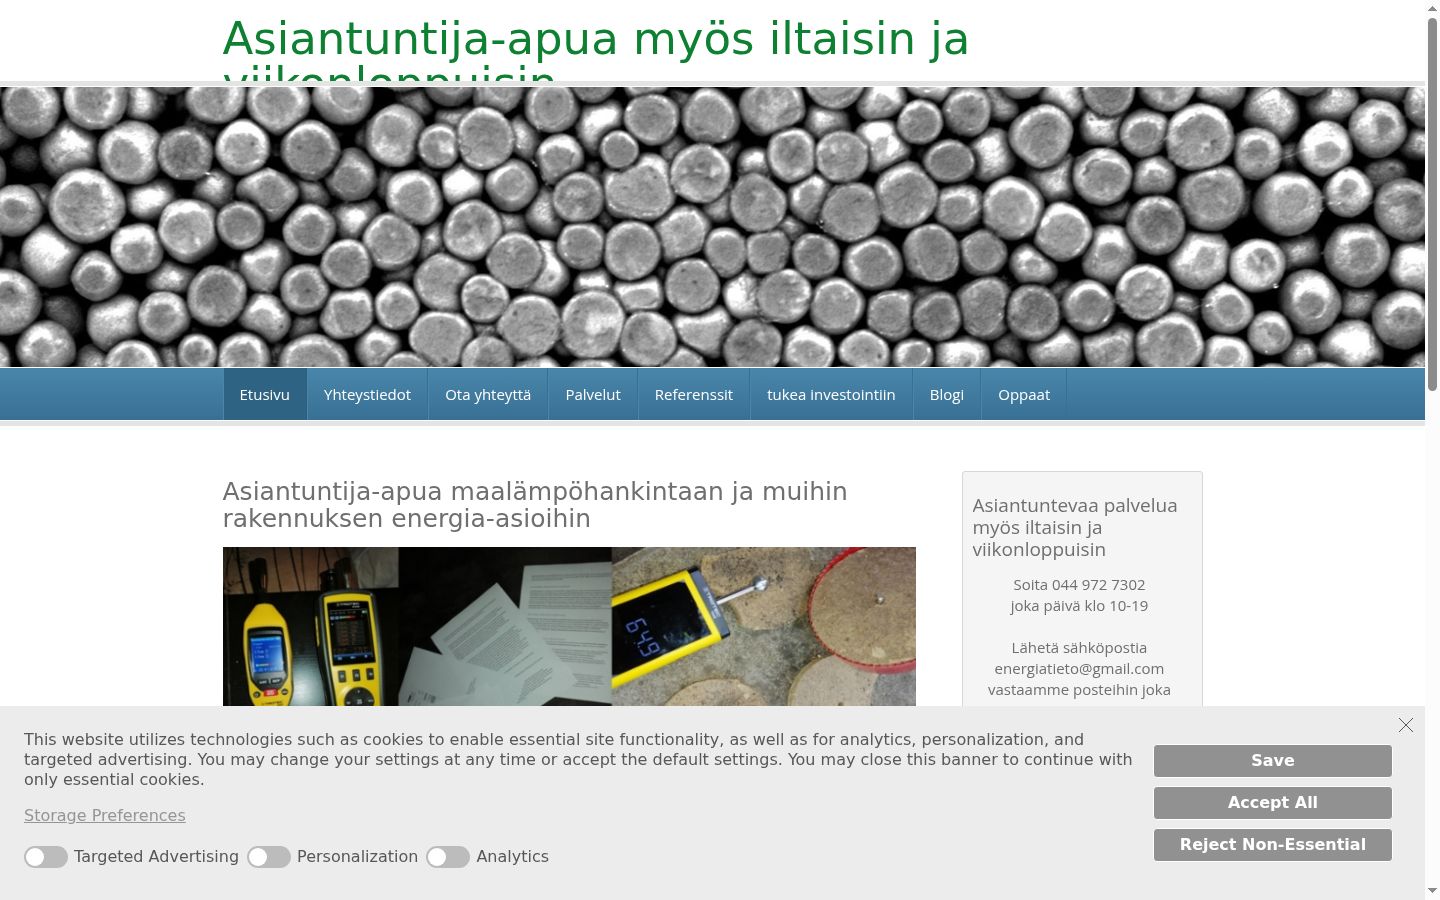Click the Save button in cookie banner

(1272, 761)
